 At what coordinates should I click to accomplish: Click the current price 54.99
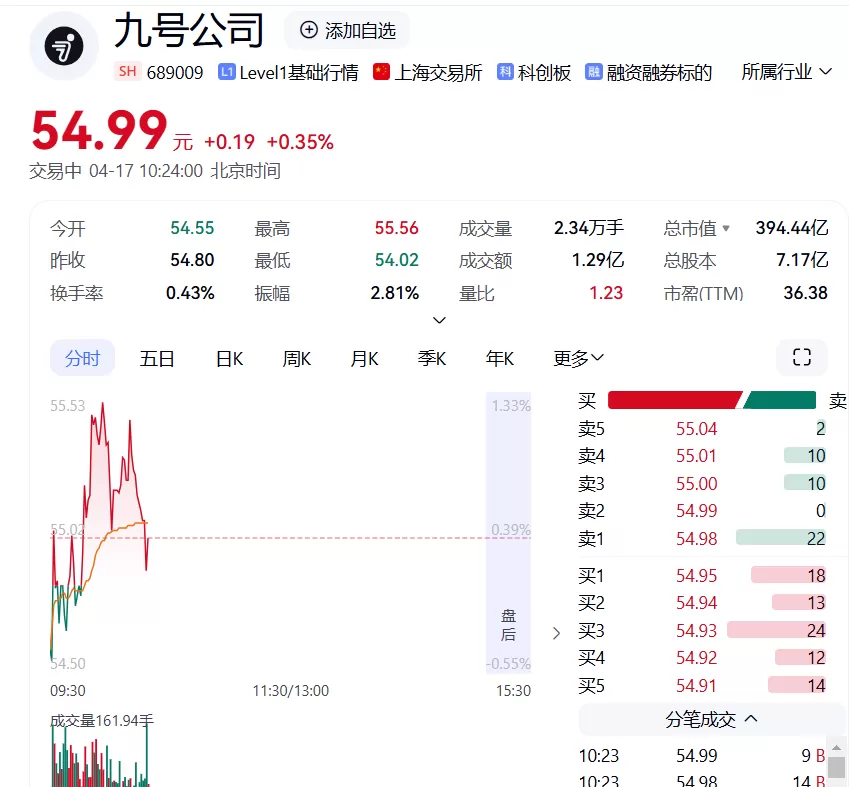pyautogui.click(x=99, y=131)
